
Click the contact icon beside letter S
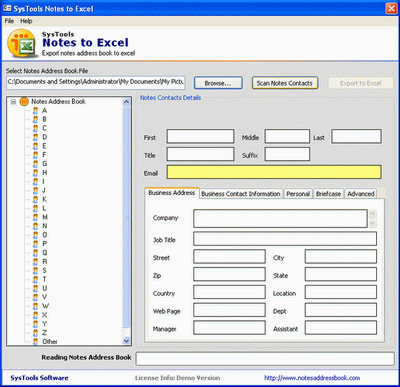point(36,271)
